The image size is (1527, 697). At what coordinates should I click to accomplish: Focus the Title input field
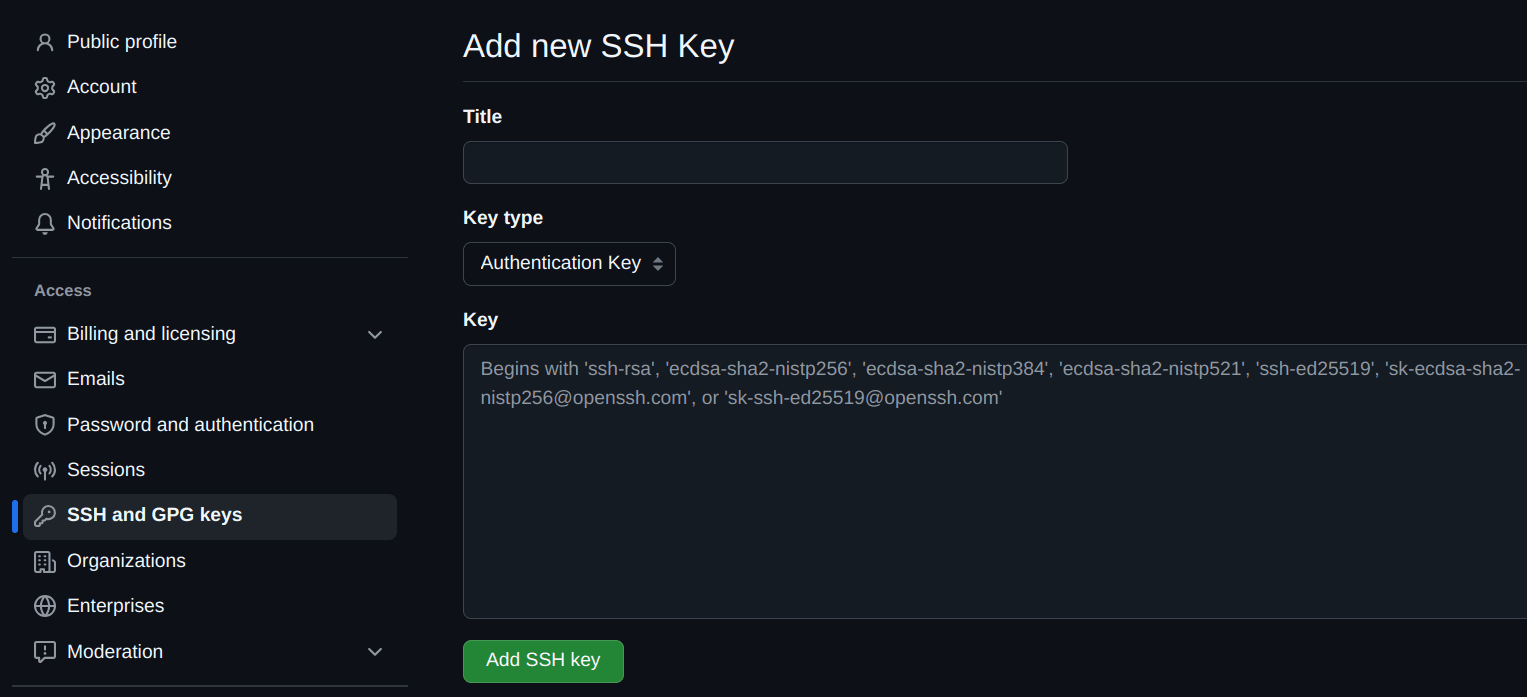click(x=765, y=162)
